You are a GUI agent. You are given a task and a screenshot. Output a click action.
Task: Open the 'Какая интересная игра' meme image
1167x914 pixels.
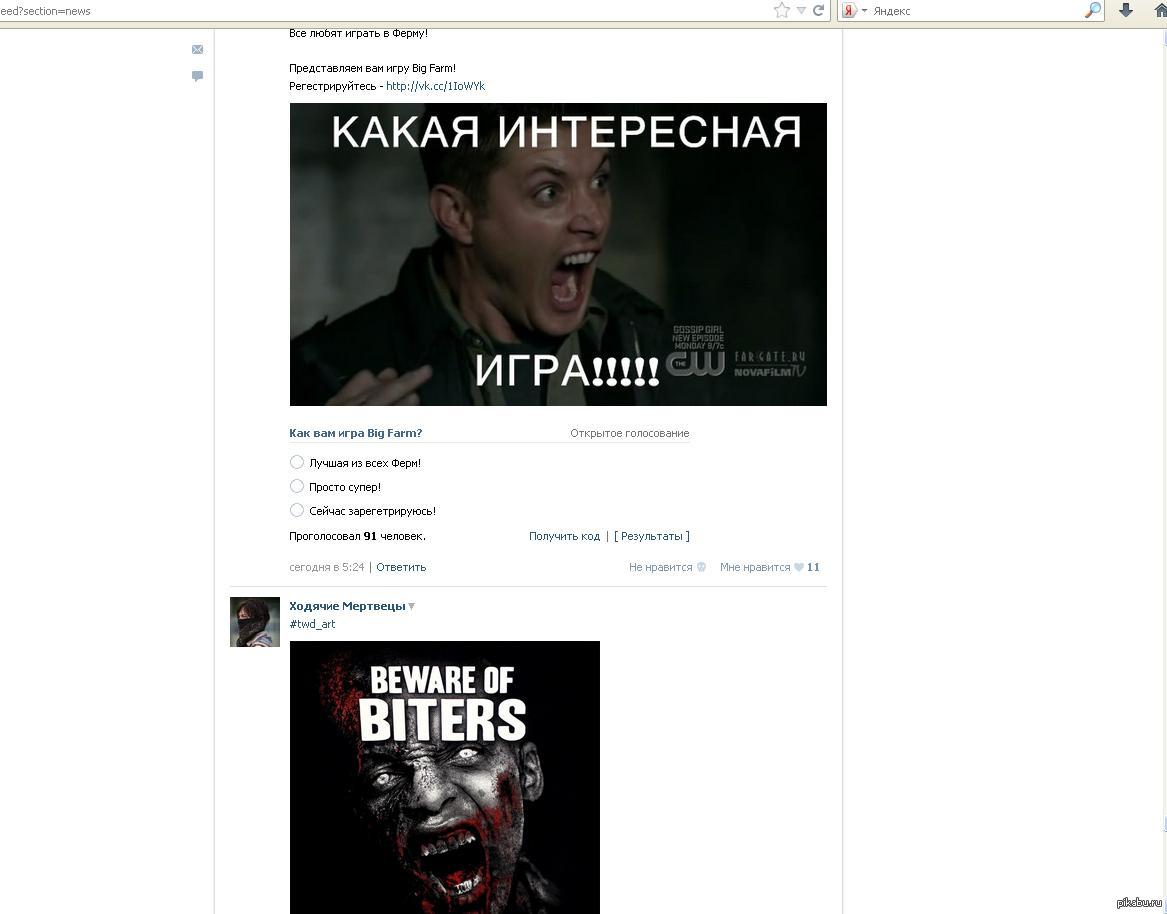(558, 255)
